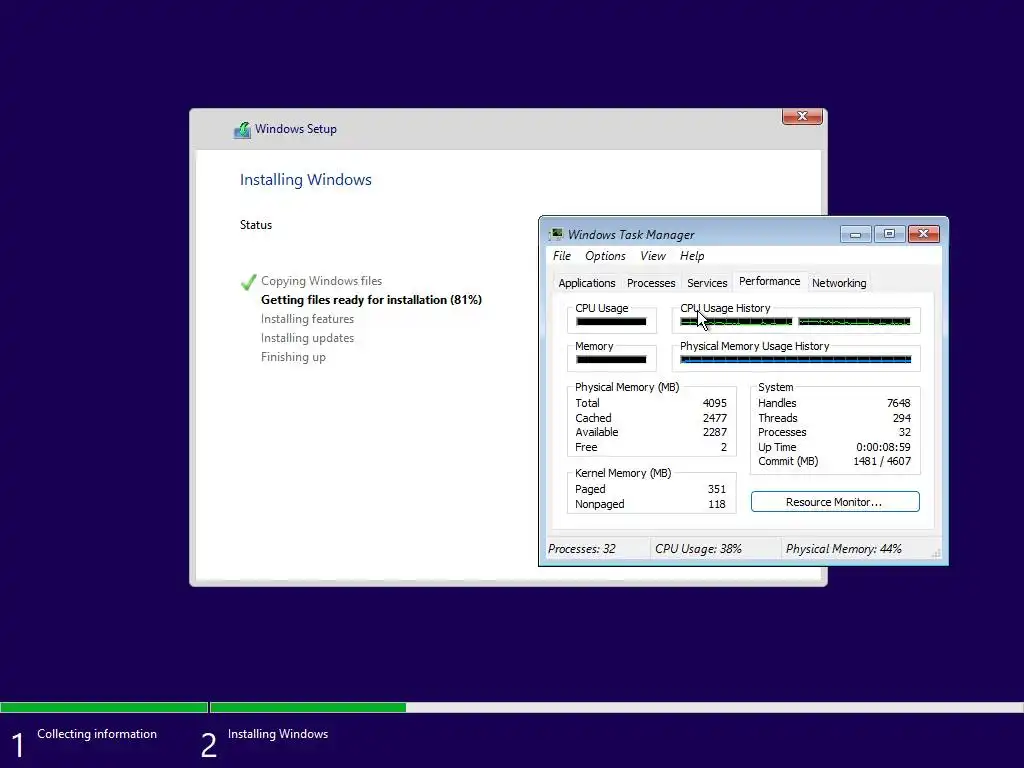Switch to the Applications tab

(586, 283)
